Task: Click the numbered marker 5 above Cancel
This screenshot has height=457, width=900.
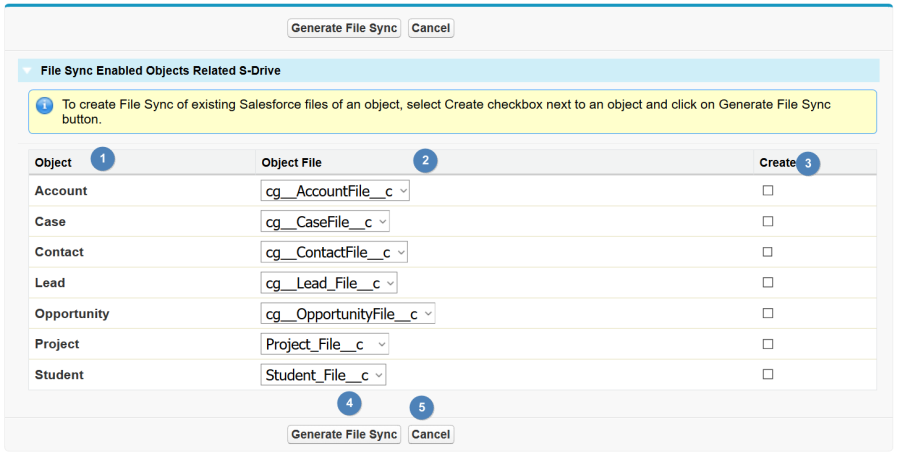Action: click(x=421, y=408)
